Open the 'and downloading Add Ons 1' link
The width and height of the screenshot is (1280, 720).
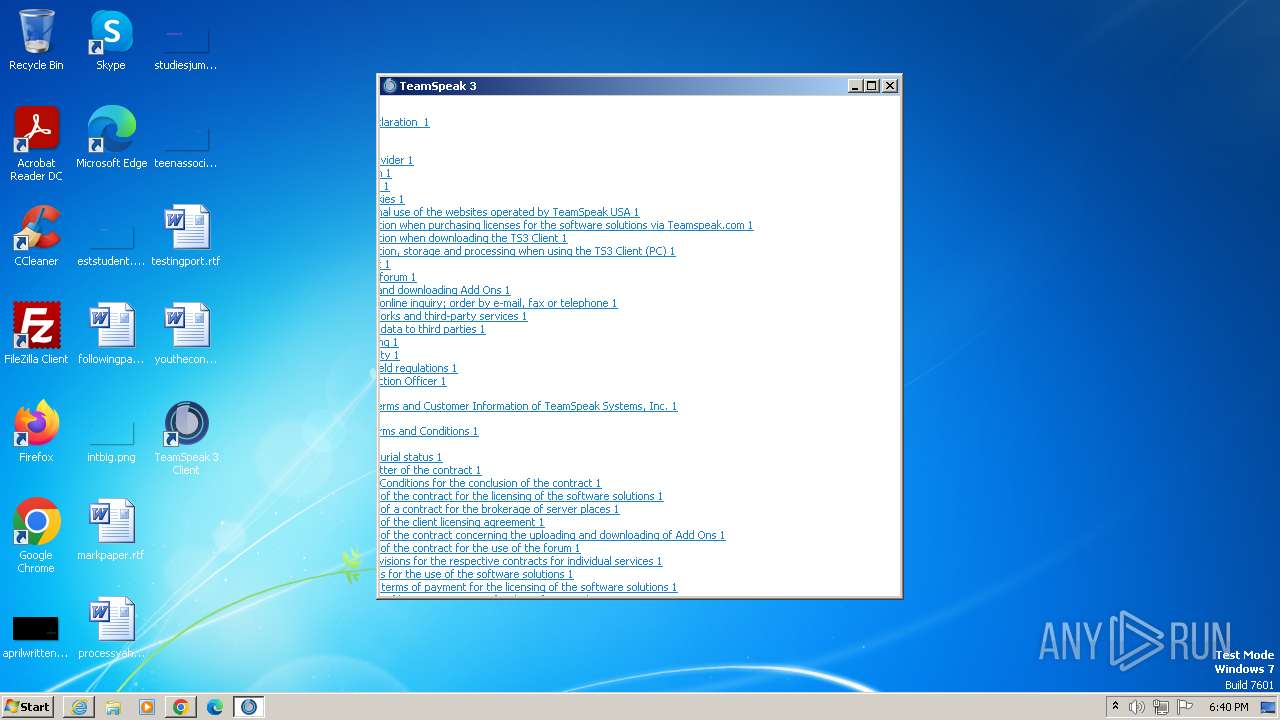(x=444, y=290)
